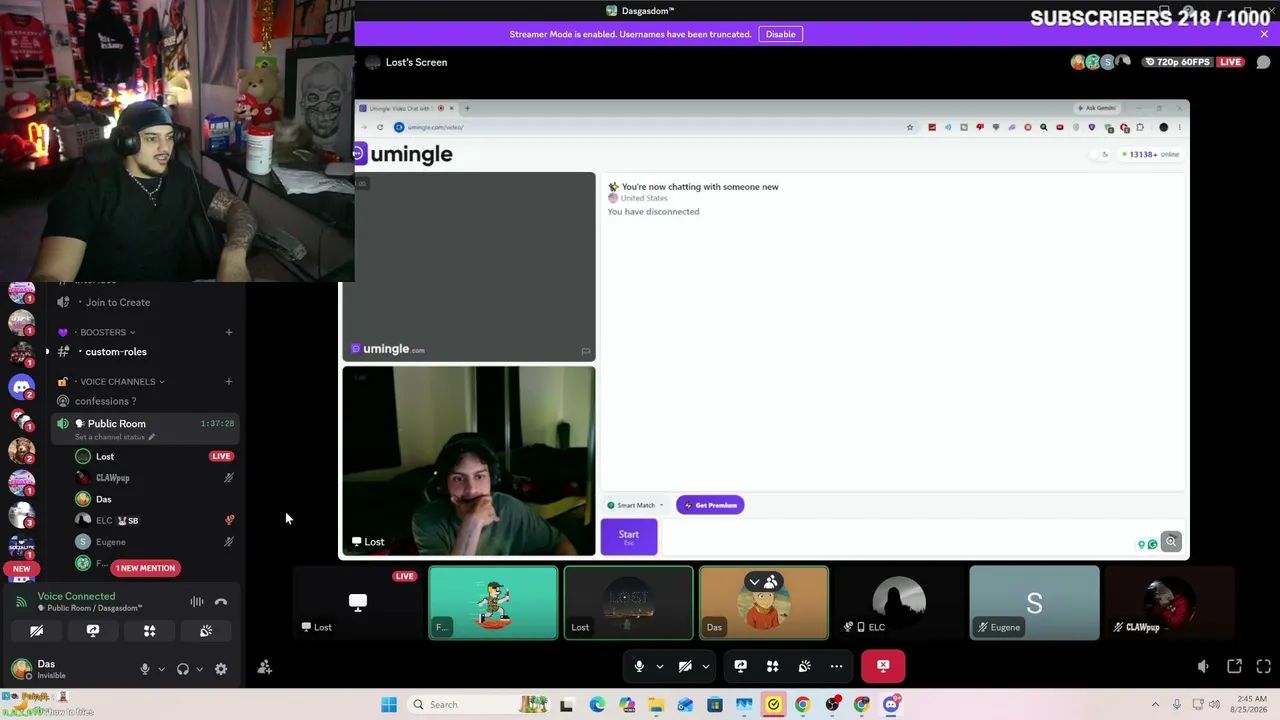
Task: Edit the channel status pencil under Public Room
Action: pyautogui.click(x=152, y=437)
